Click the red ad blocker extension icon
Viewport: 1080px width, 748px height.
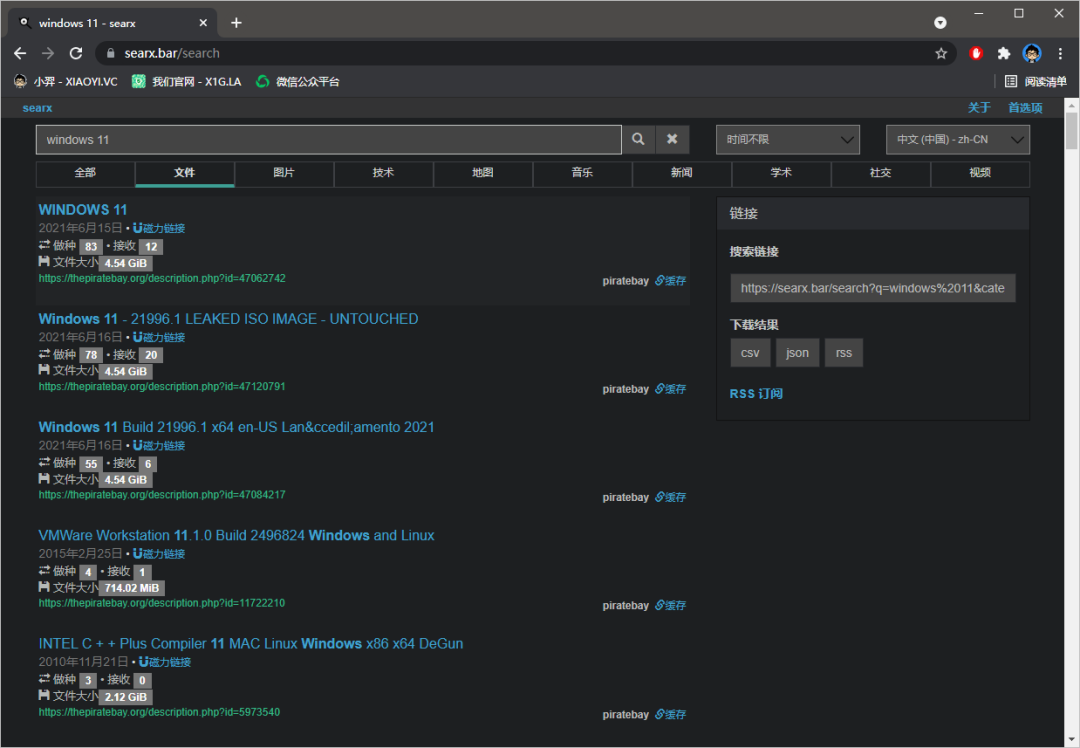[976, 53]
